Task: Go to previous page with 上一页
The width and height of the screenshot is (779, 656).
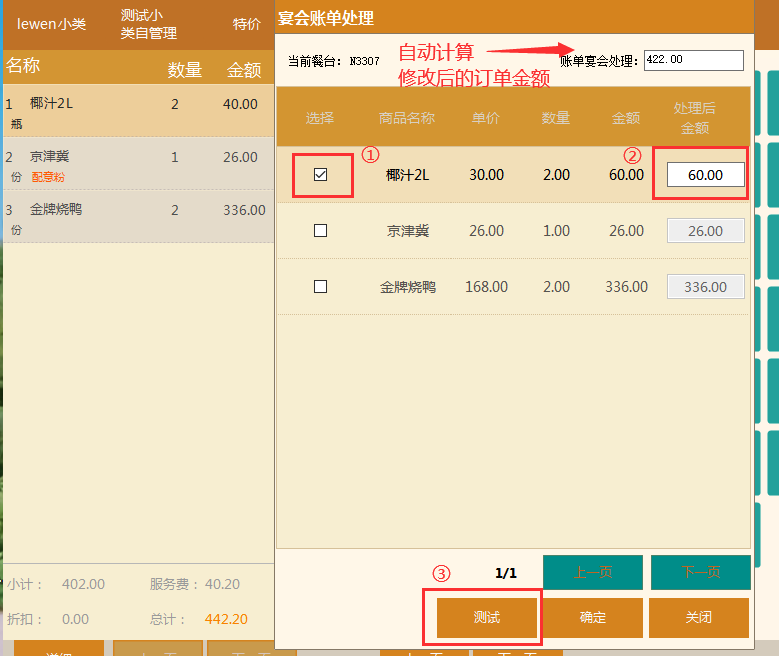Action: 592,572
